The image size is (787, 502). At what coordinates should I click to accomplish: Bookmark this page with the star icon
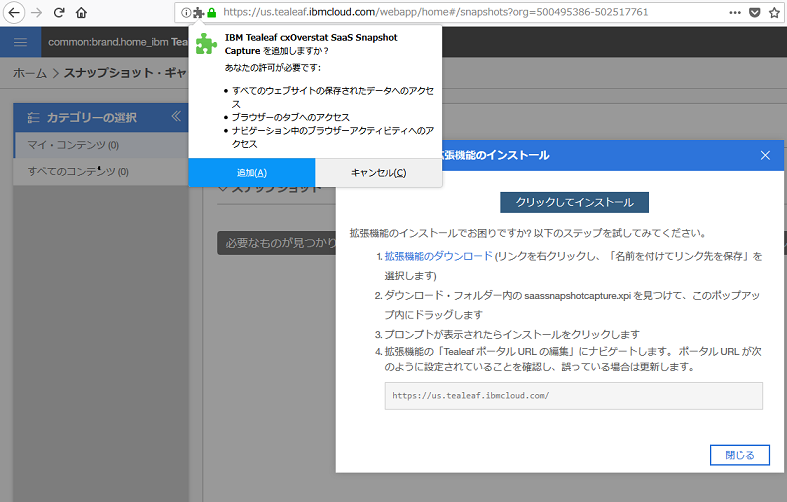point(774,13)
